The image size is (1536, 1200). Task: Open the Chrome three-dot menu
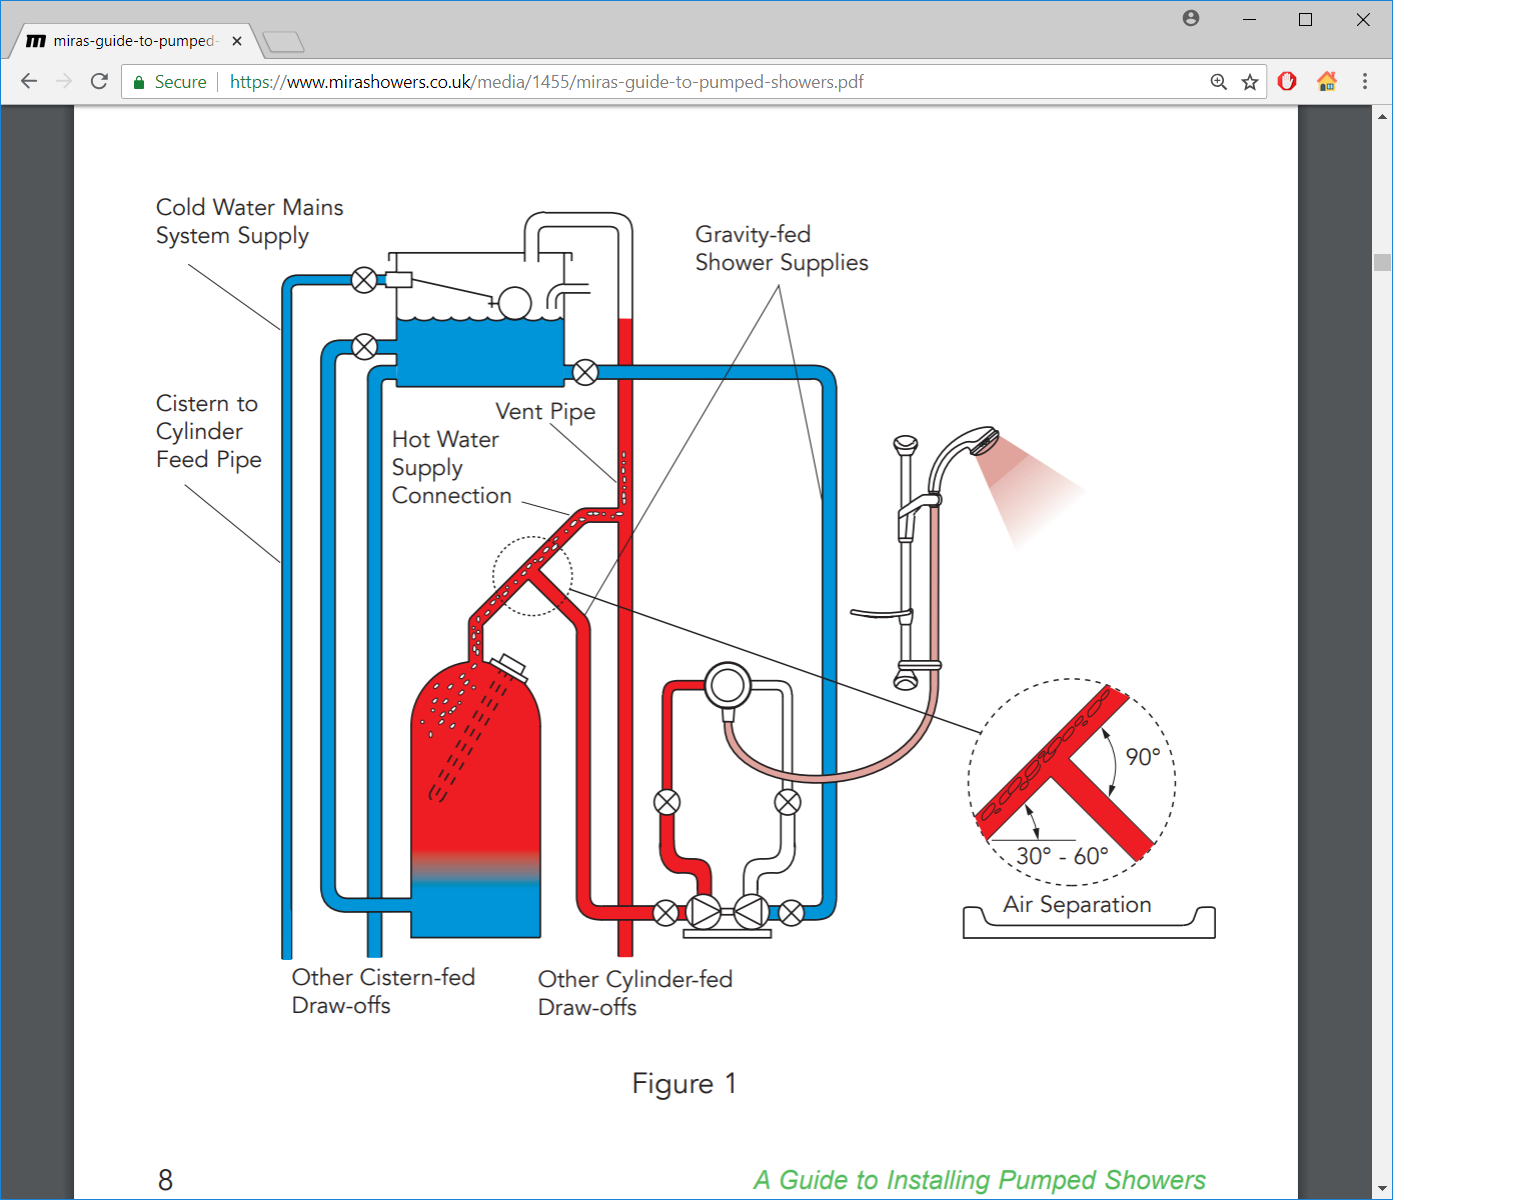tap(1364, 82)
